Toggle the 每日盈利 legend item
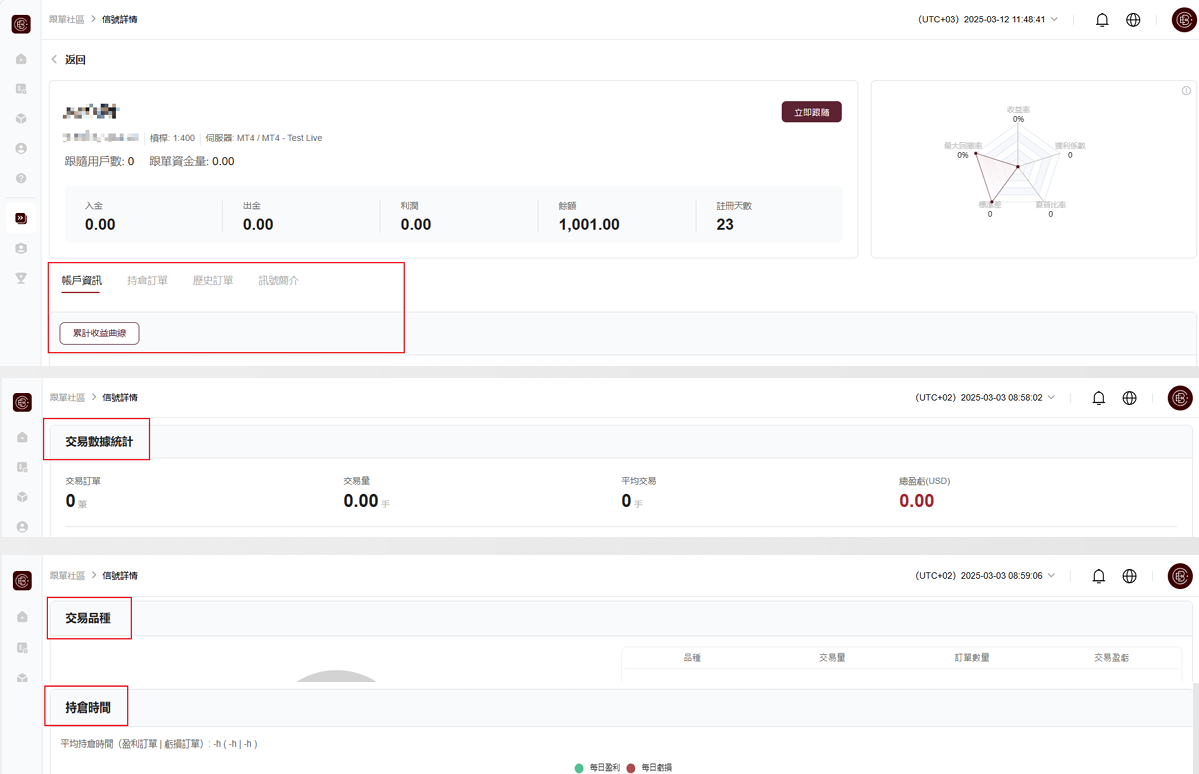The image size is (1199, 774). pos(598,767)
